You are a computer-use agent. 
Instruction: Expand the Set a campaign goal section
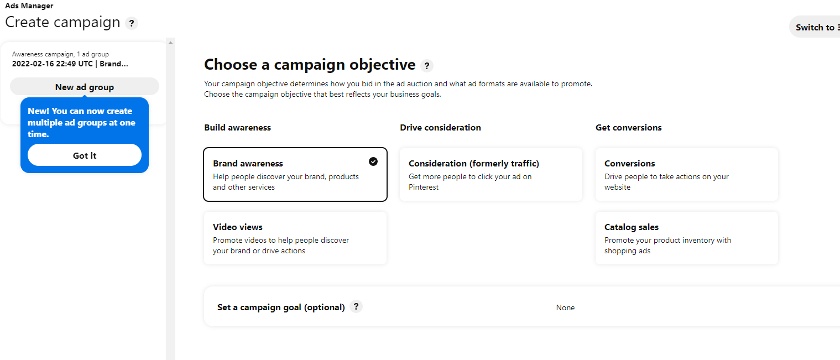[521, 307]
